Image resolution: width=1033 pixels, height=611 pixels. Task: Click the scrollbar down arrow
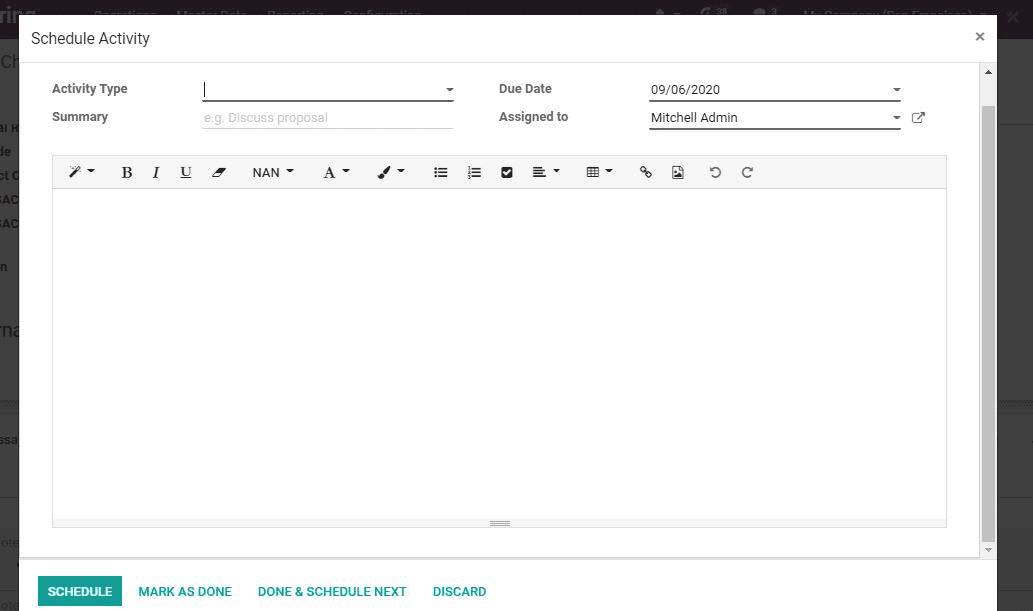click(988, 550)
